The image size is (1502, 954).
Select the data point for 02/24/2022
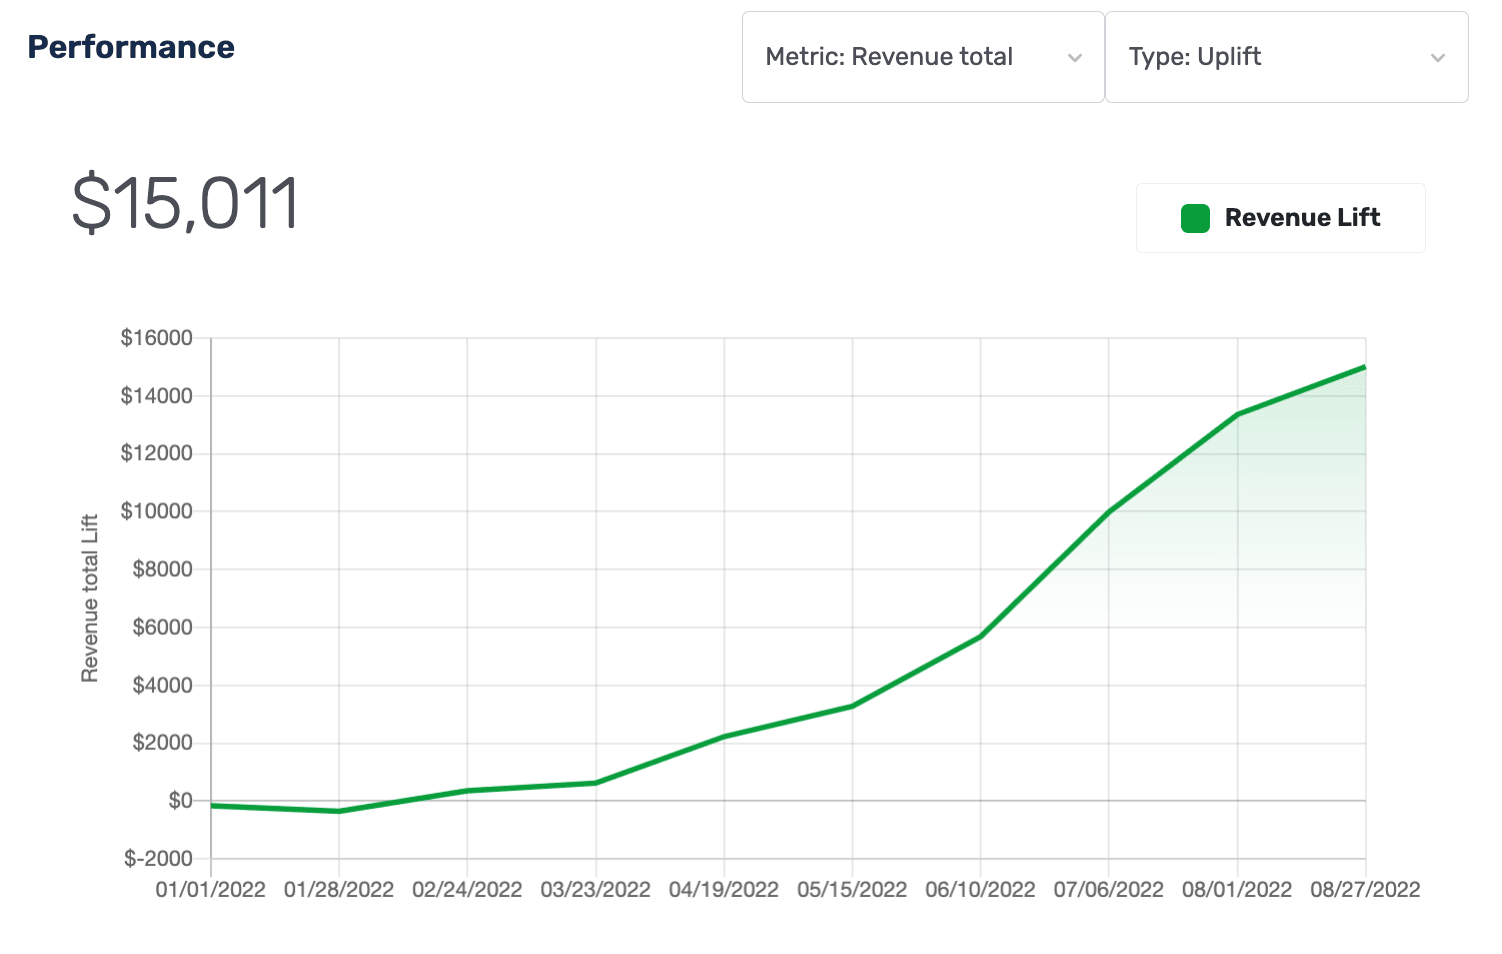(467, 791)
